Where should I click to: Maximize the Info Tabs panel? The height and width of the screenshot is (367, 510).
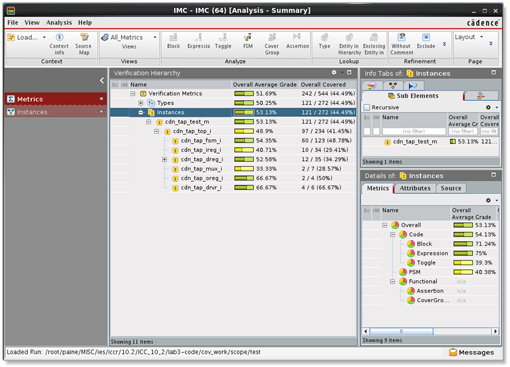(x=494, y=72)
